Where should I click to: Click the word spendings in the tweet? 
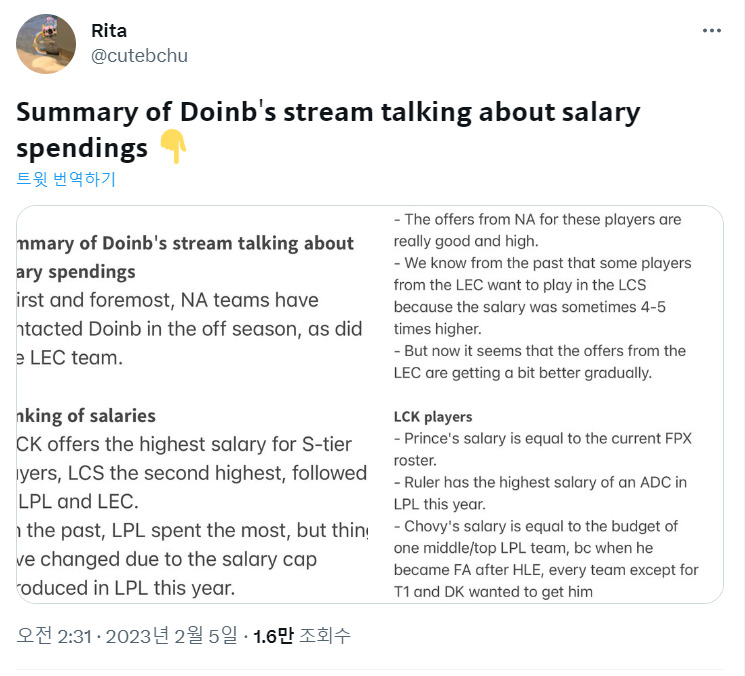click(x=82, y=148)
